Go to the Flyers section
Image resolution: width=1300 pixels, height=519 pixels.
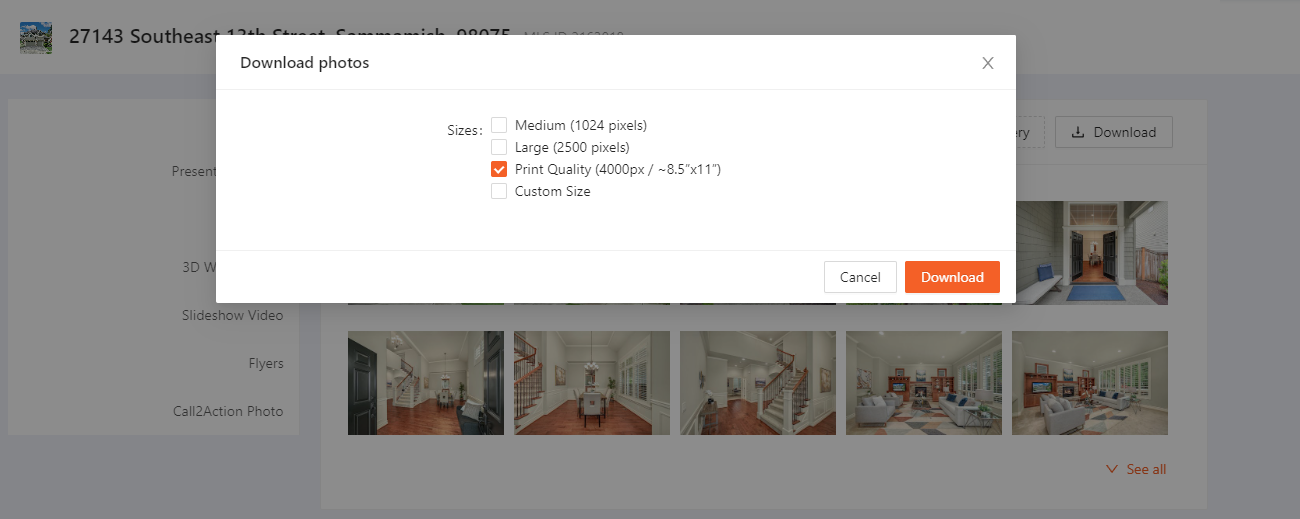click(x=266, y=363)
